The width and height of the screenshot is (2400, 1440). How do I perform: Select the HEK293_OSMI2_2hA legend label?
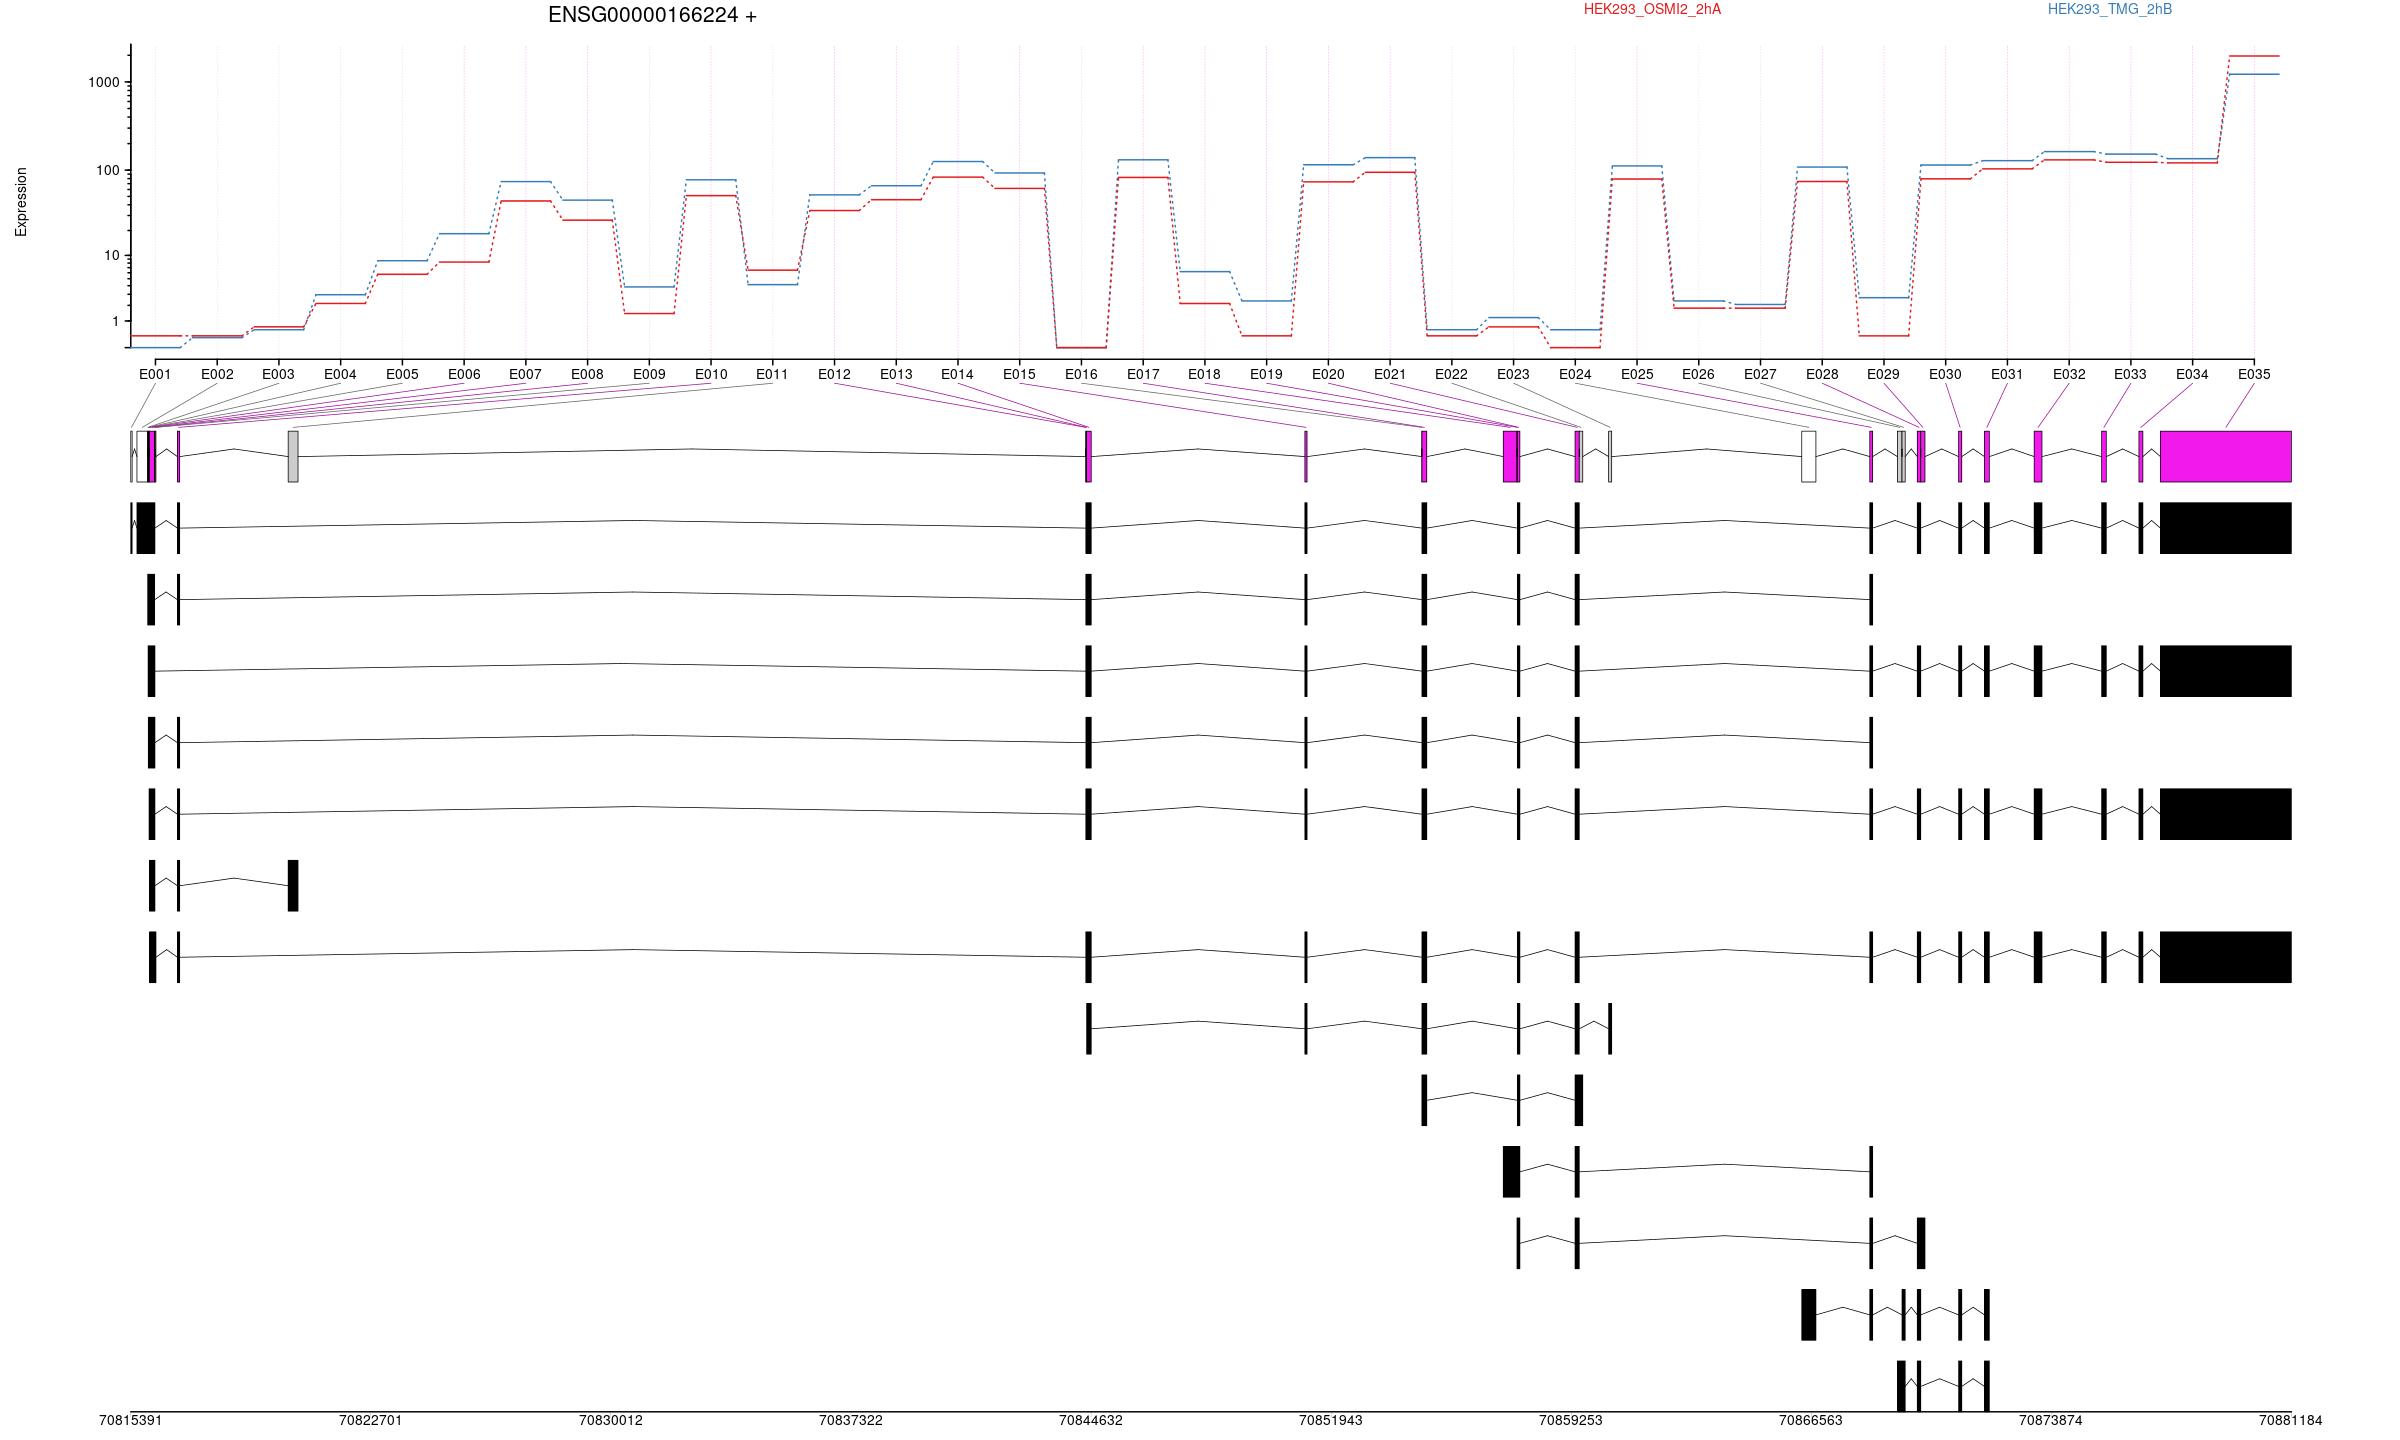(1652, 9)
